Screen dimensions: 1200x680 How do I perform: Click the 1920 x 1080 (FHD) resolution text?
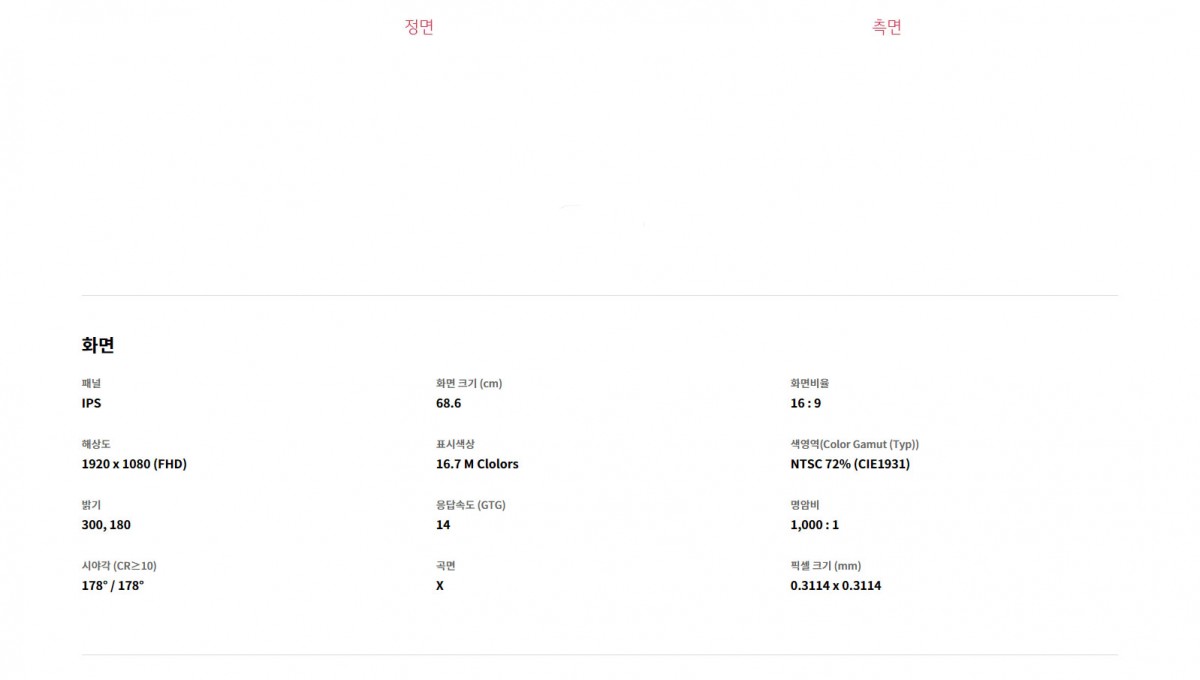(x=134, y=464)
